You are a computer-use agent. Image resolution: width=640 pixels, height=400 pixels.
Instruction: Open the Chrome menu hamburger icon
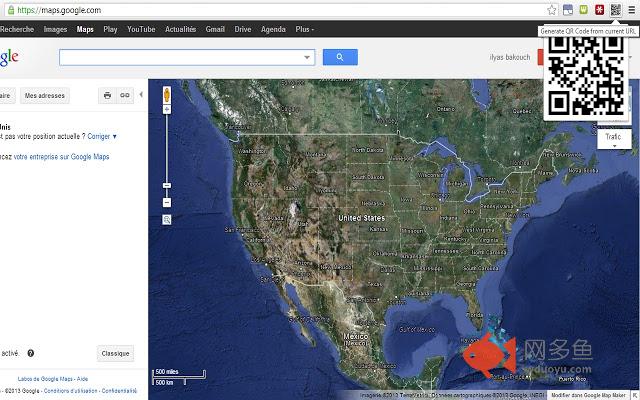(x=631, y=10)
